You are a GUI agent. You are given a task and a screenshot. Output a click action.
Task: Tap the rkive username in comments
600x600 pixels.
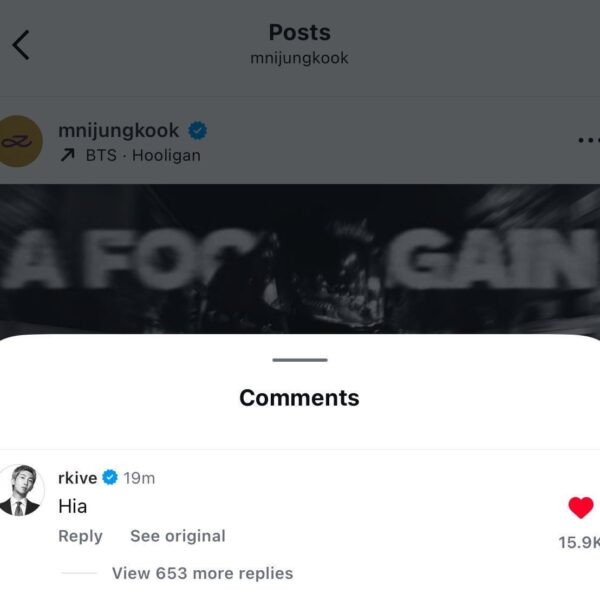pos(78,478)
